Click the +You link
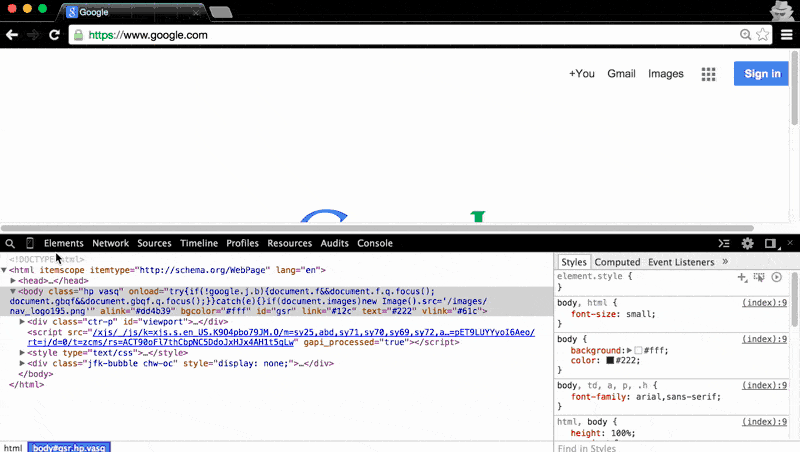800x452 pixels. click(x=582, y=74)
